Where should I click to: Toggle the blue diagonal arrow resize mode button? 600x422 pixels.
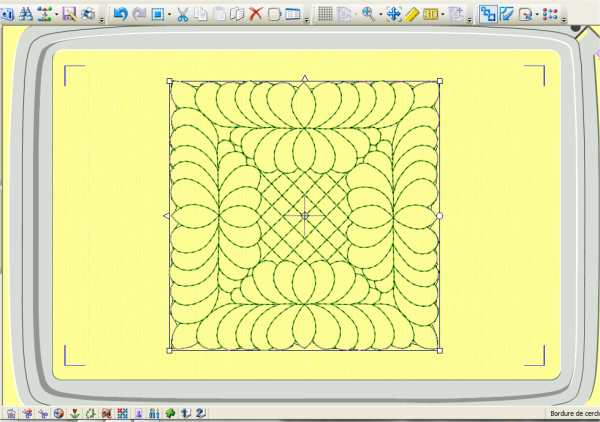[x=507, y=14]
